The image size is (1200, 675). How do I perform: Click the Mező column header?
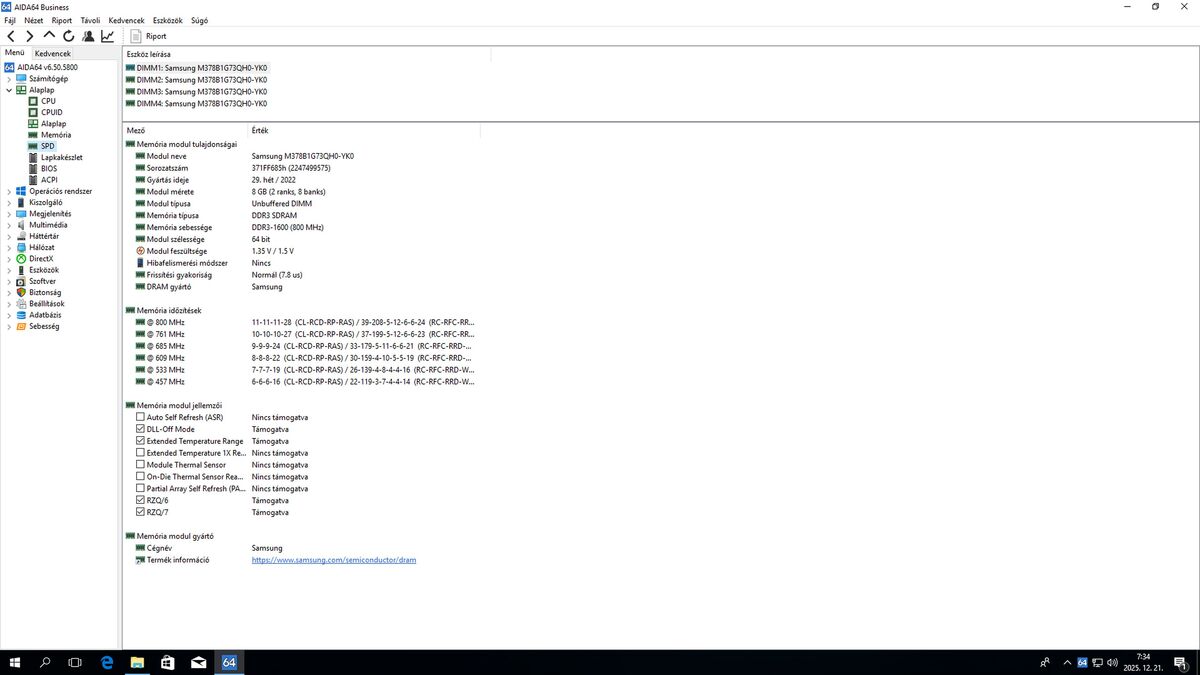(x=185, y=130)
